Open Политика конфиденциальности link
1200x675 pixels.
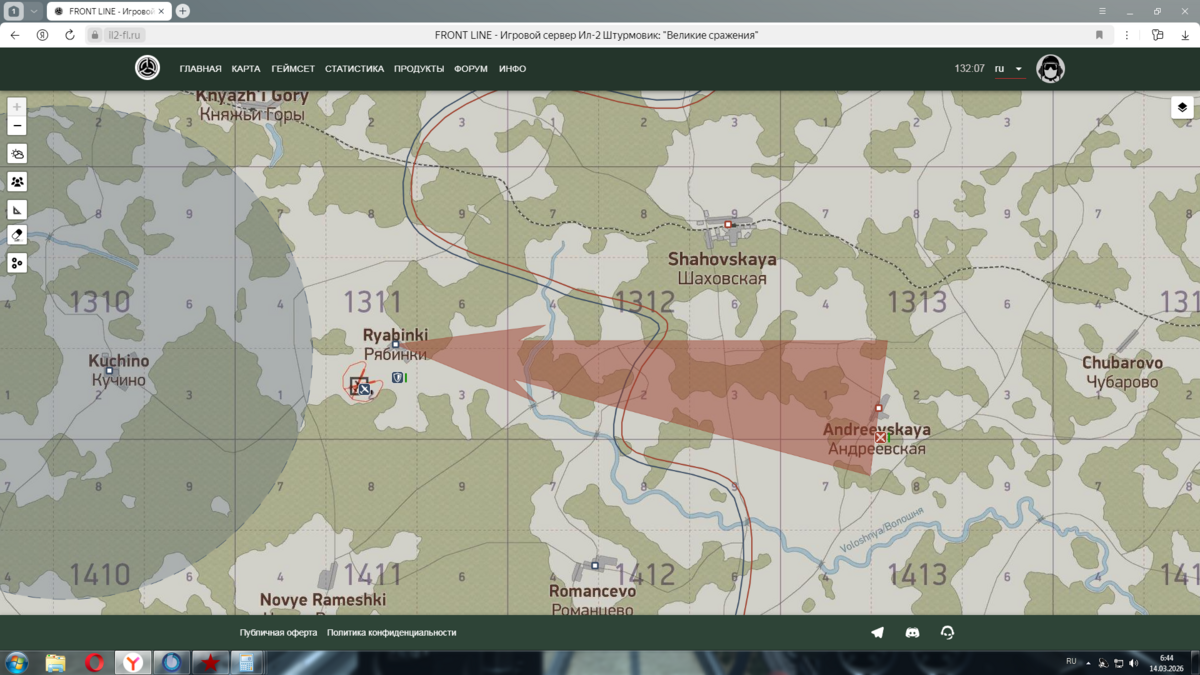pyautogui.click(x=391, y=633)
